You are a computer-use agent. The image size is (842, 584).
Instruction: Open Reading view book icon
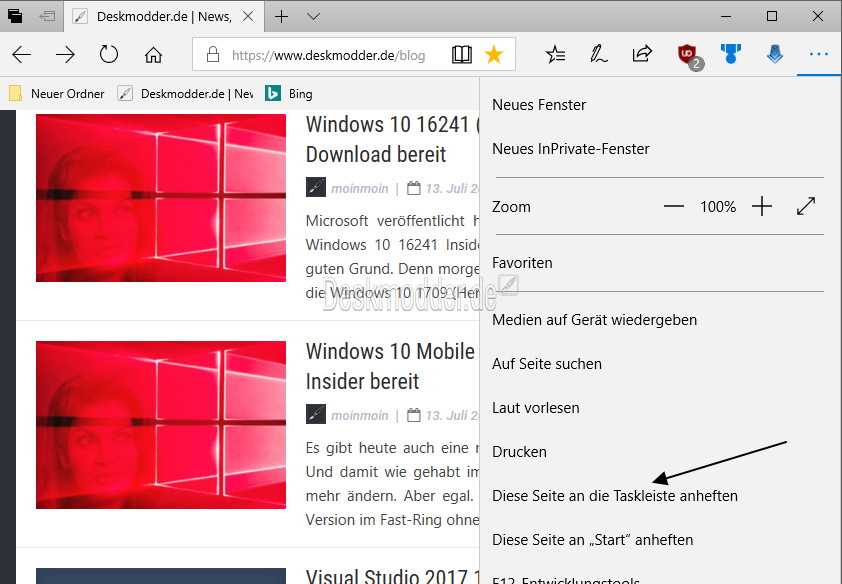coord(462,54)
